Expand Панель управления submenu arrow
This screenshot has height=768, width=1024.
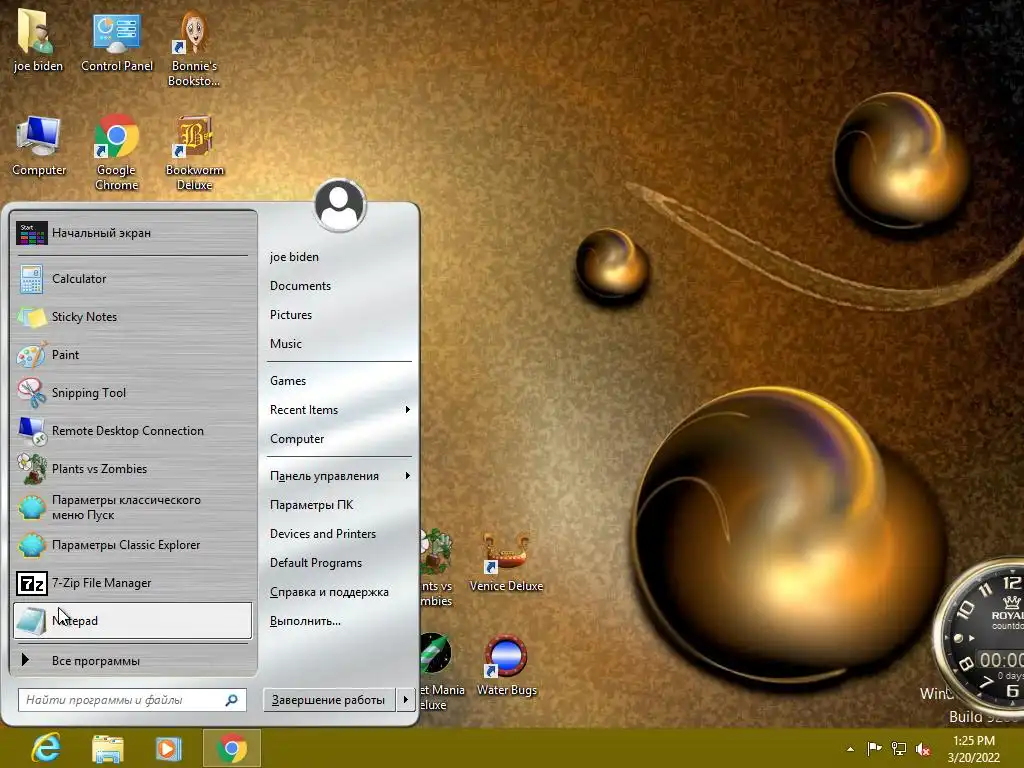(x=408, y=475)
